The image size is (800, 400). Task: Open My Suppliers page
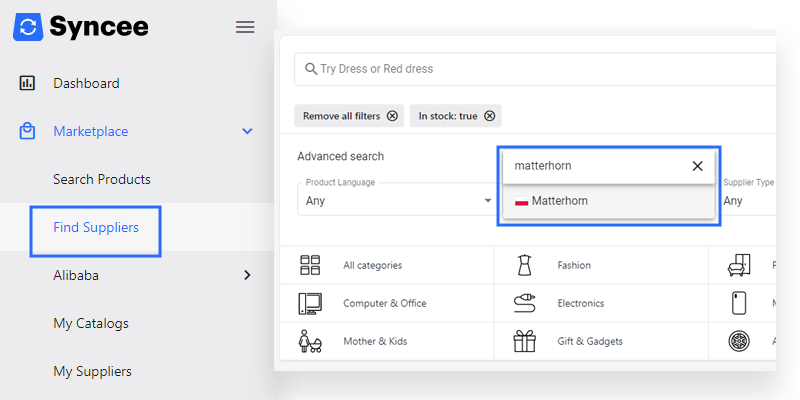click(x=92, y=371)
